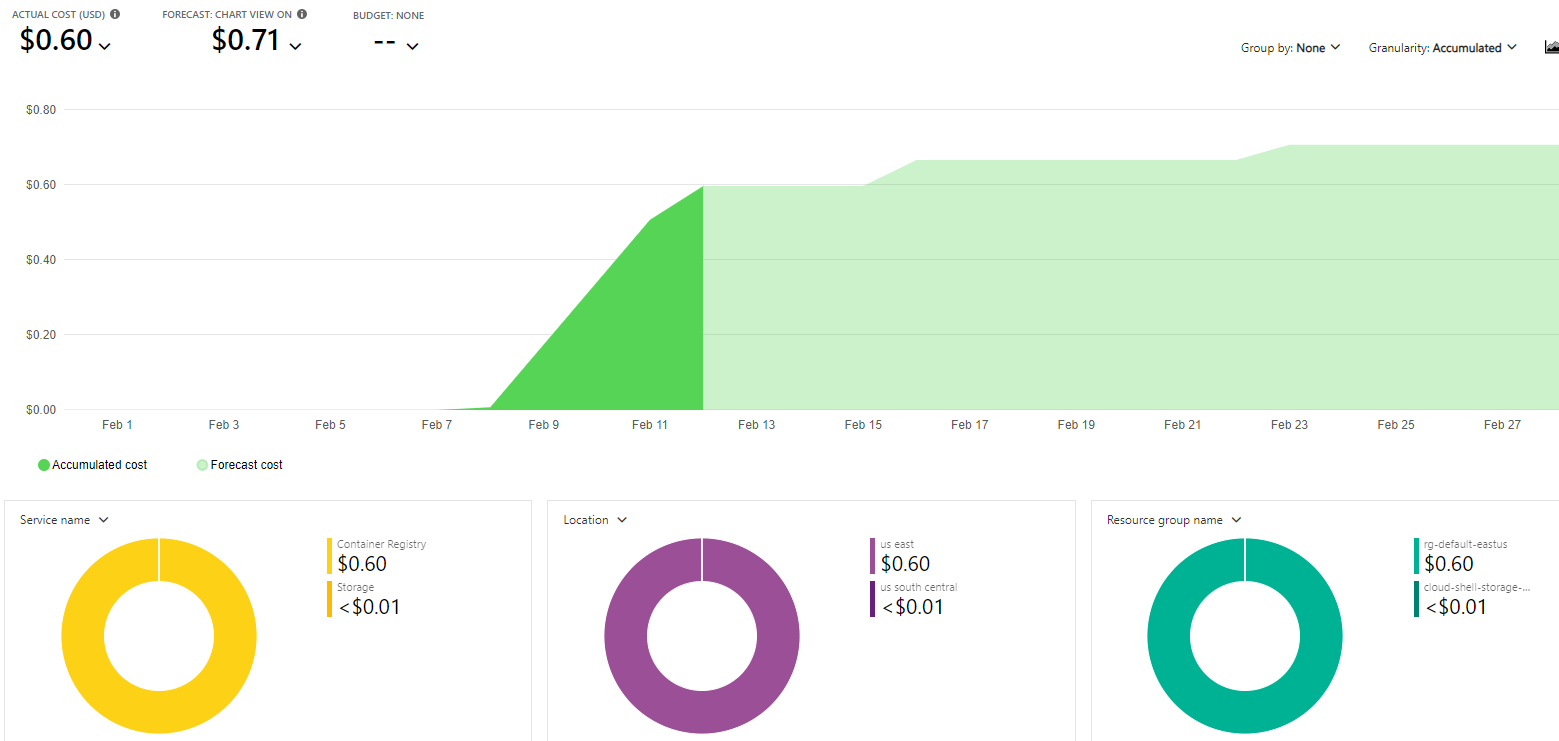Click the $0.60 value under Container Registry
This screenshot has width=1559, height=741.
(x=362, y=564)
